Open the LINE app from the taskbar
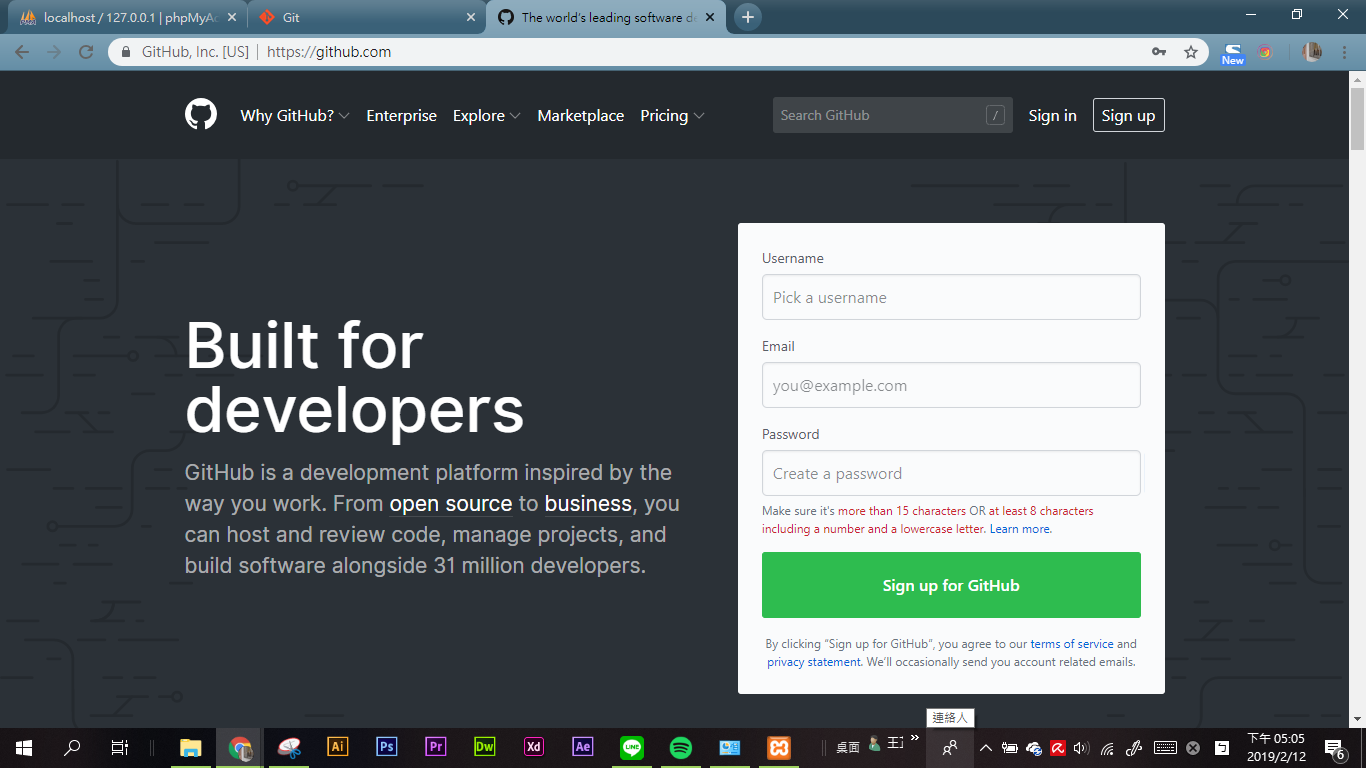This screenshot has height=768, width=1366. pyautogui.click(x=631, y=747)
